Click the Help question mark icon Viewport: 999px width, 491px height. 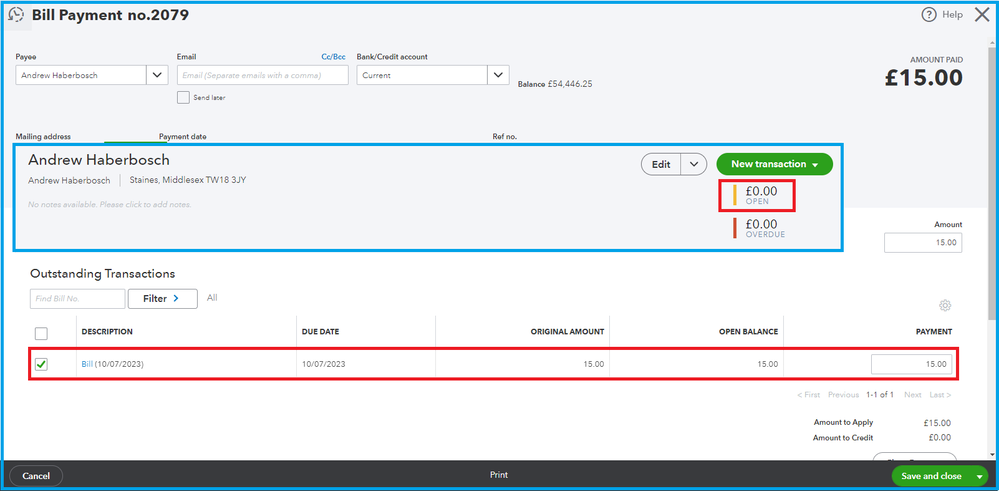click(x=929, y=15)
